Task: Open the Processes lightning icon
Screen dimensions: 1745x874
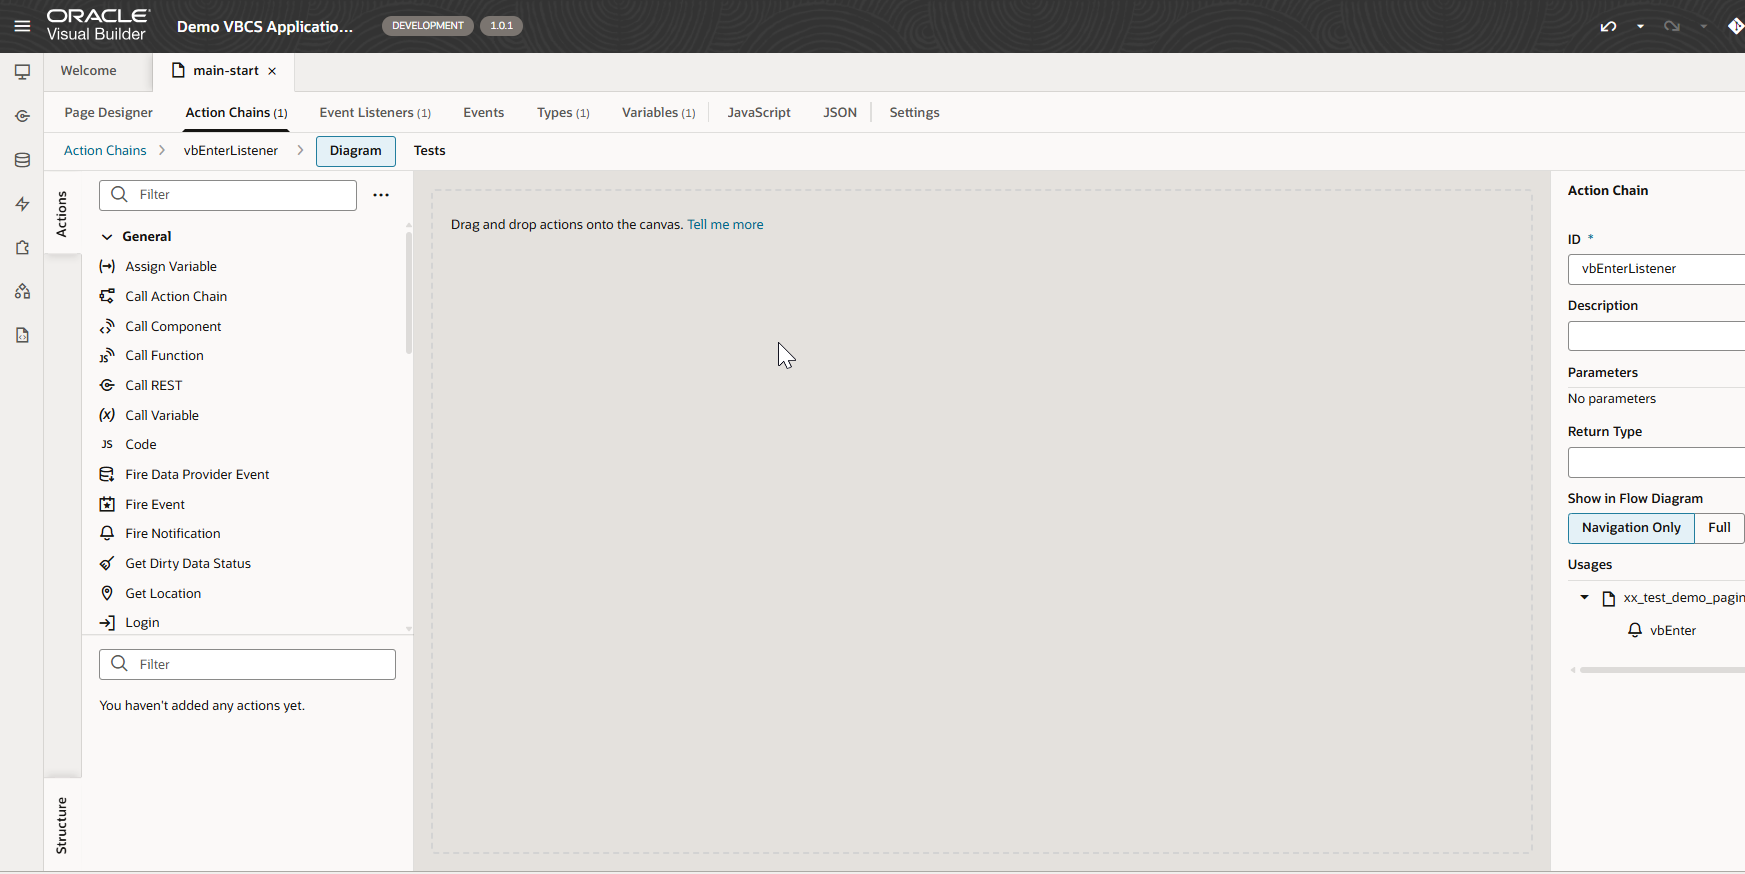Action: point(22,204)
